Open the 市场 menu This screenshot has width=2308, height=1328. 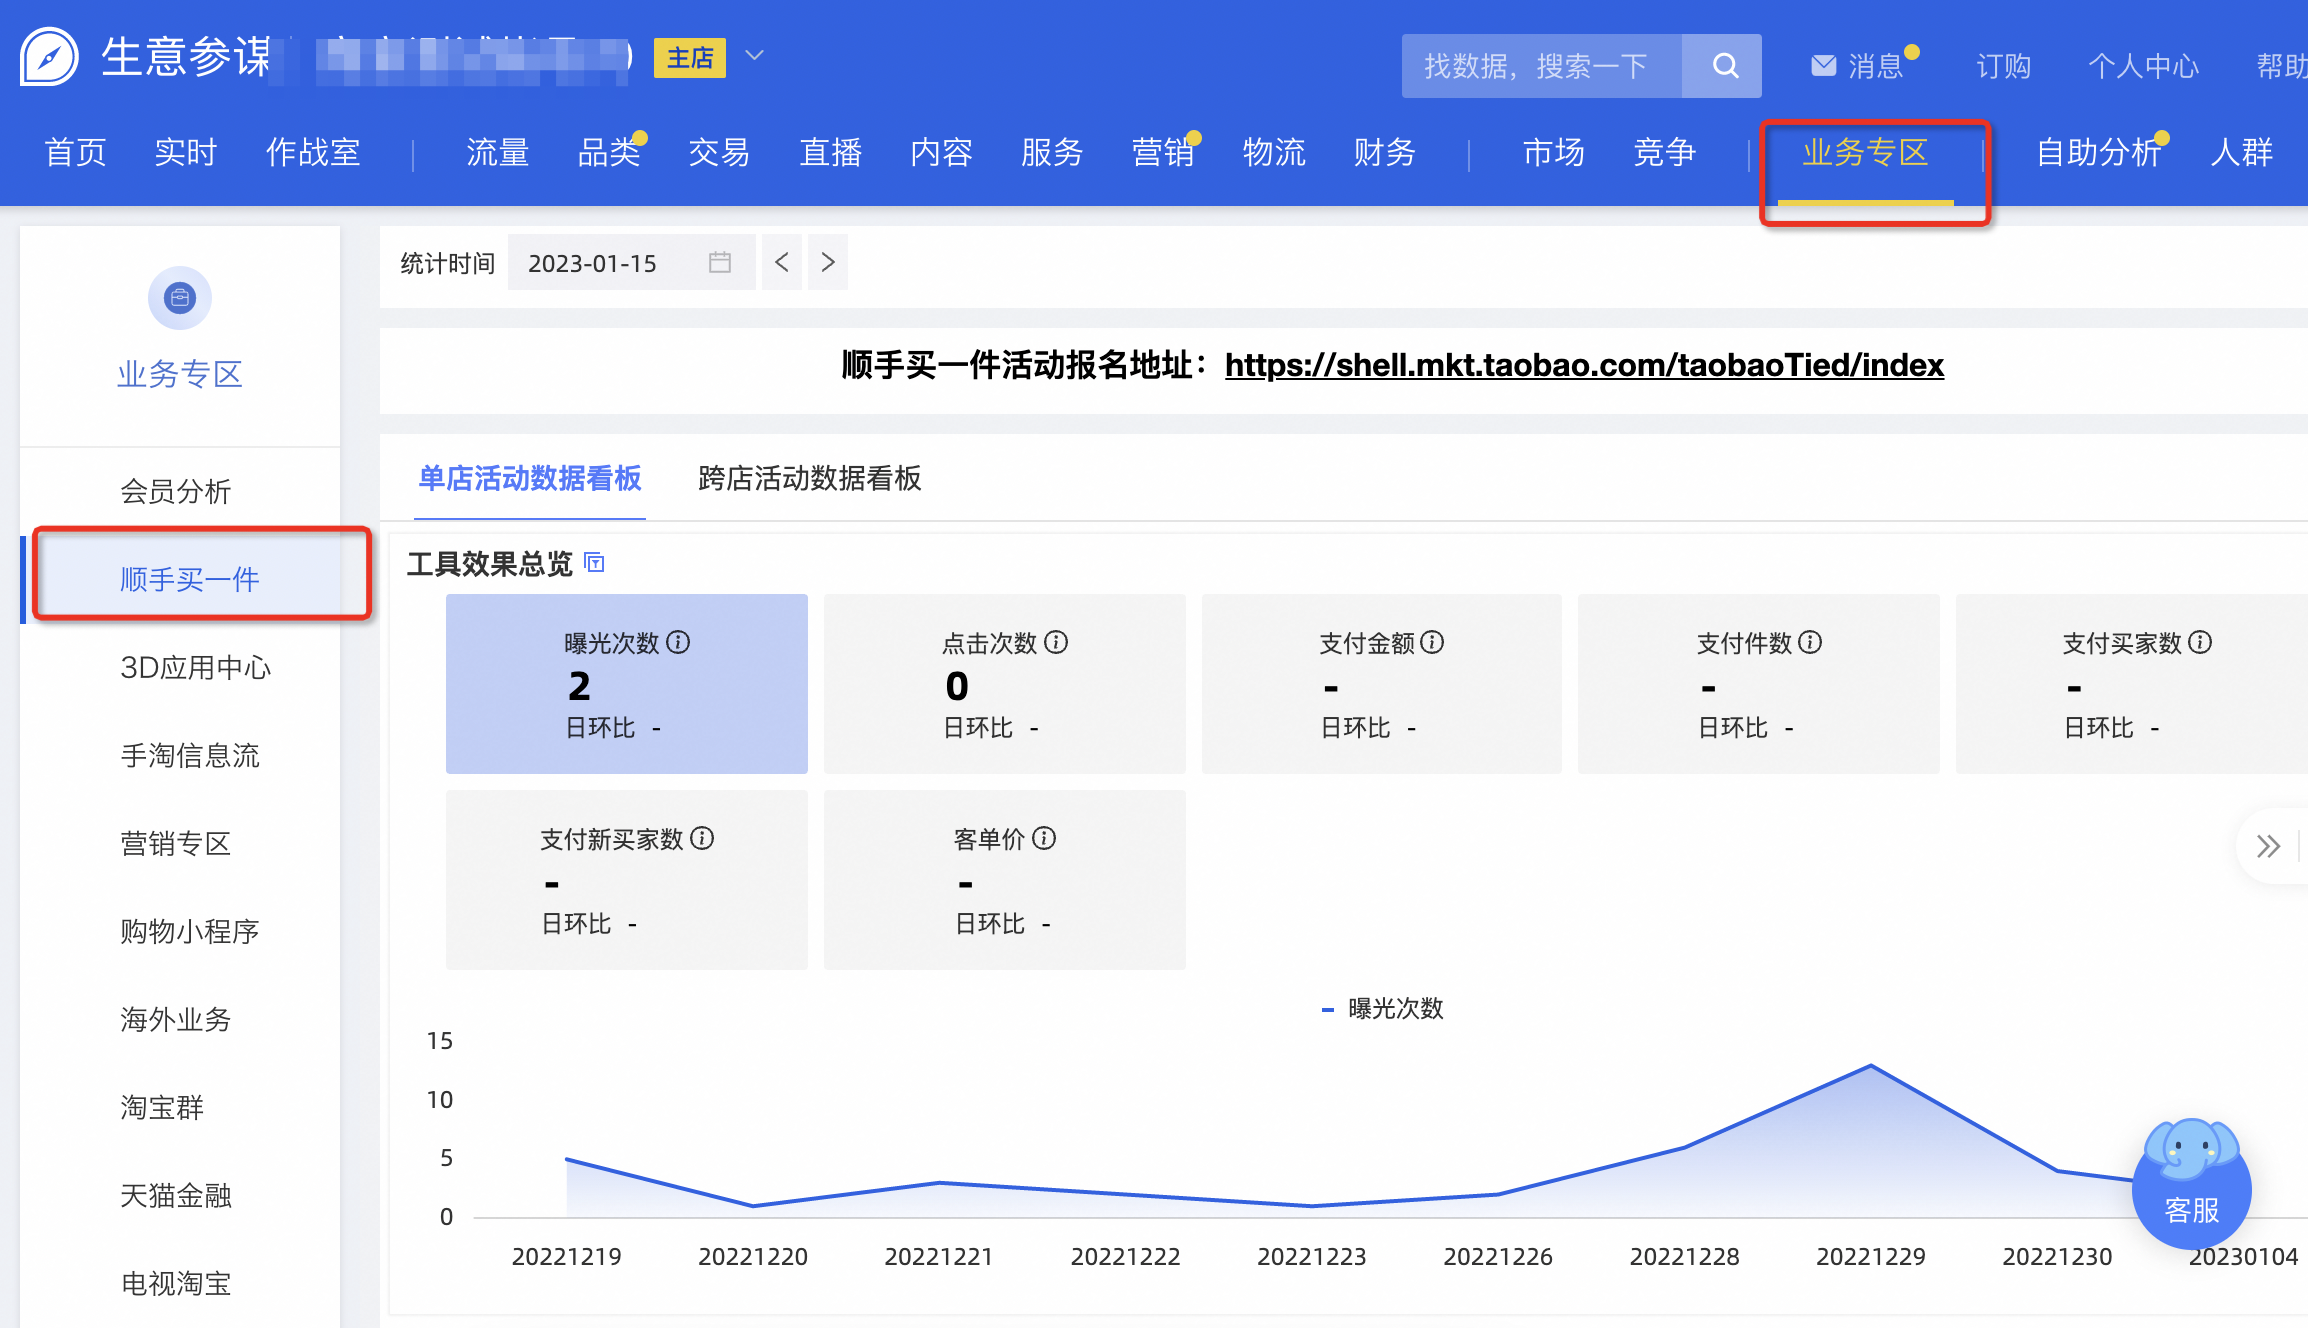[x=1554, y=152]
